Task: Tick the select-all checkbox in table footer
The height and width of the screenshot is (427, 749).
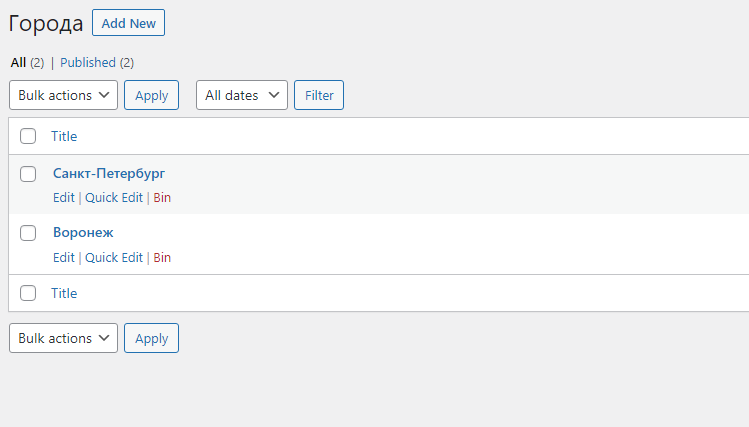Action: click(x=28, y=293)
